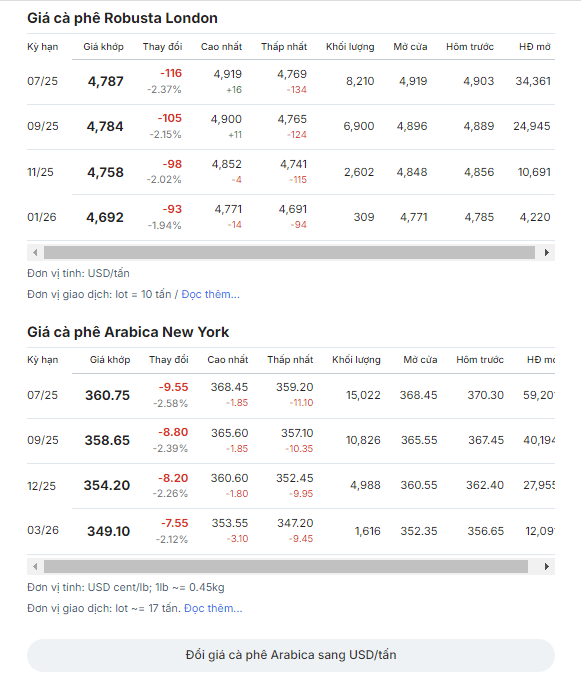Open the Đọc thêm link under Robusta table

pyautogui.click(x=210, y=294)
